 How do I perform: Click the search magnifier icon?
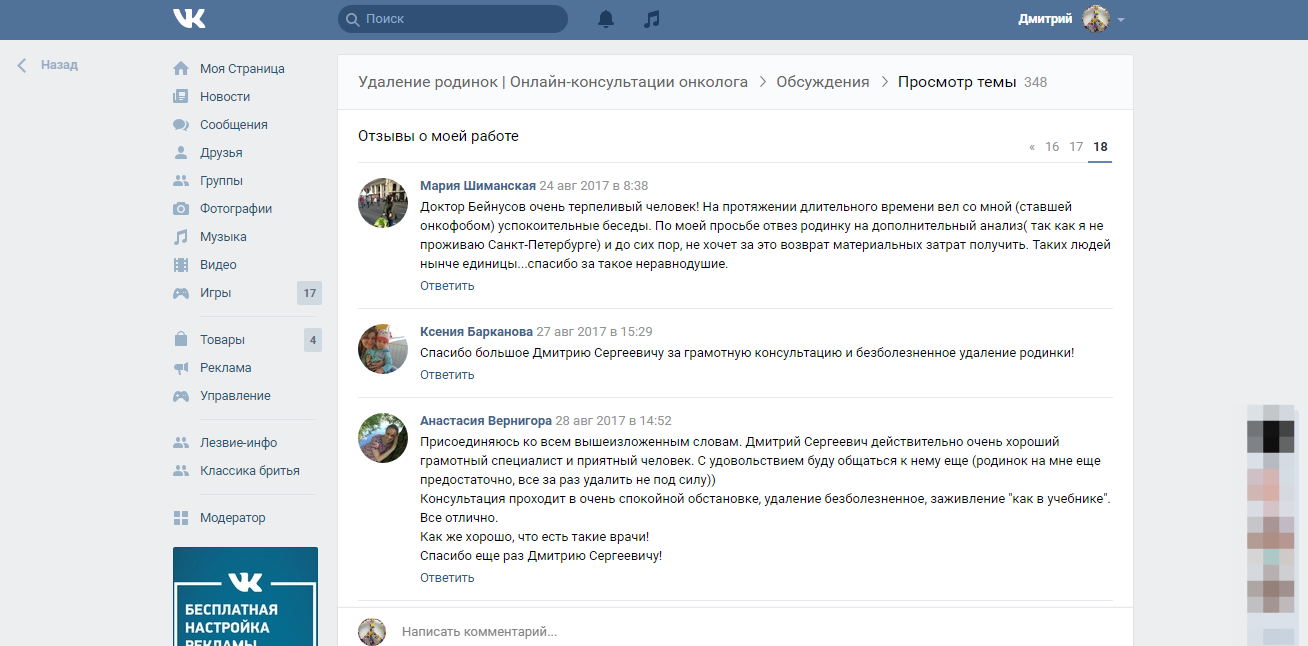(x=352, y=19)
